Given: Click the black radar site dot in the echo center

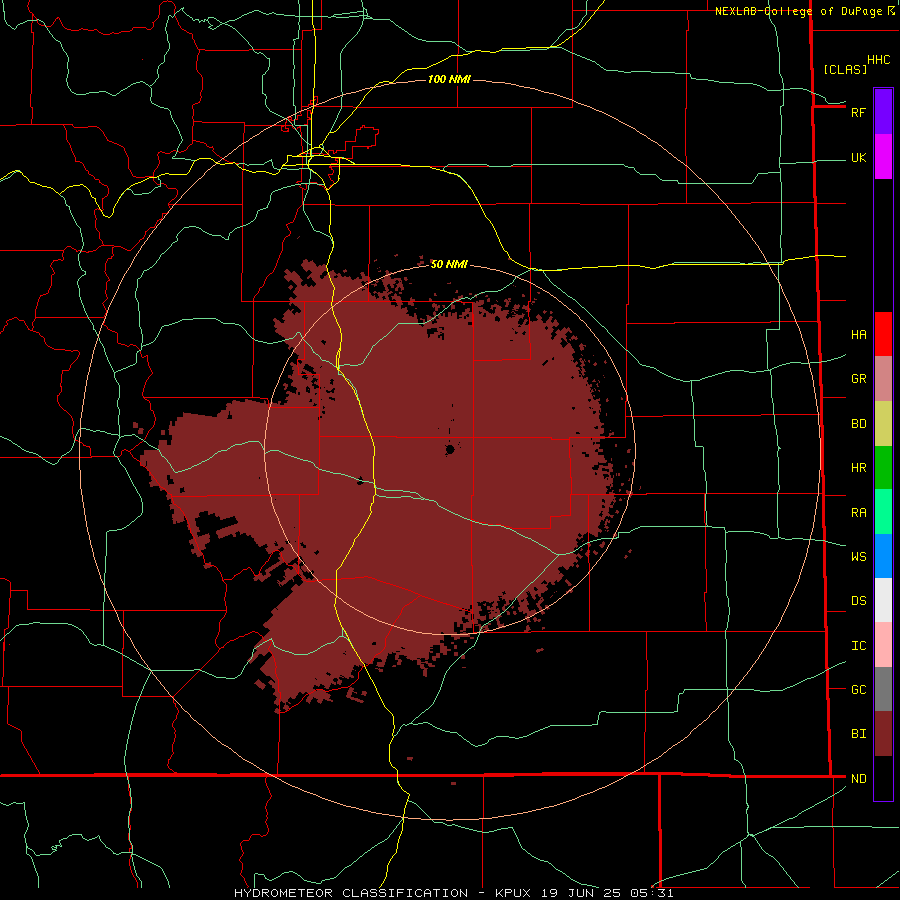Looking at the screenshot, I should [450, 449].
